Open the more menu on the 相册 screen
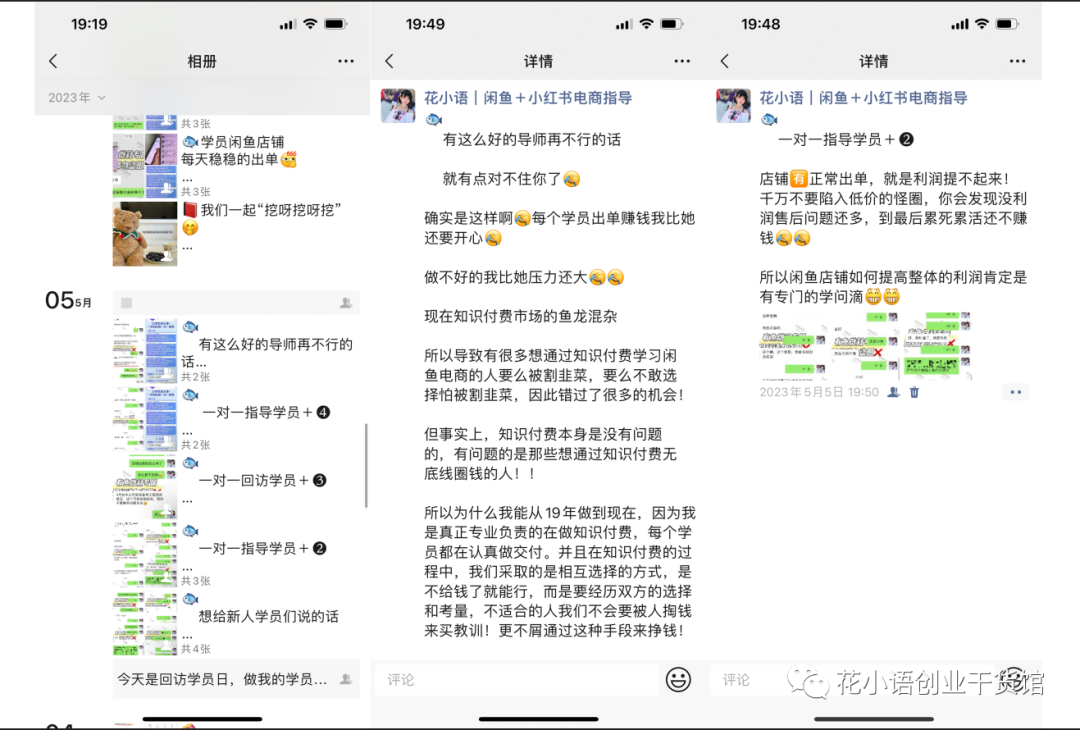This screenshot has height=730, width=1080. point(346,61)
